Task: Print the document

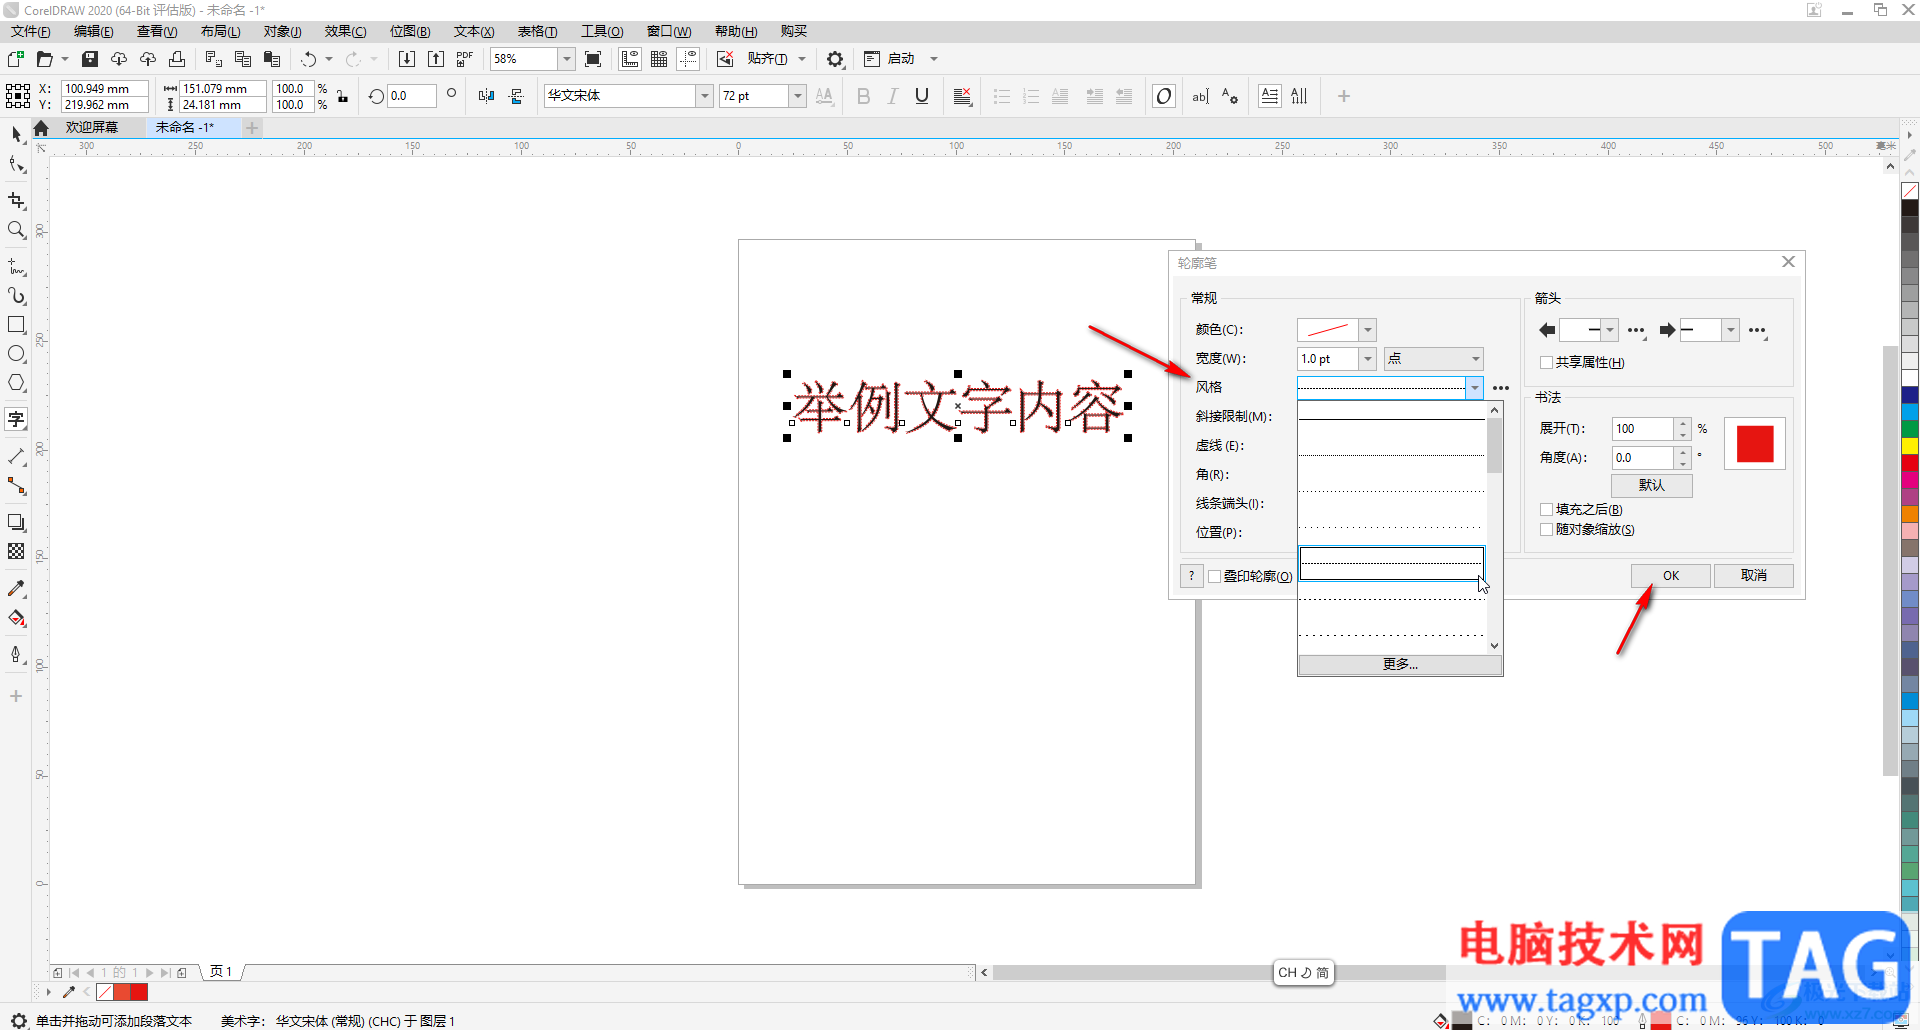Action: point(177,59)
